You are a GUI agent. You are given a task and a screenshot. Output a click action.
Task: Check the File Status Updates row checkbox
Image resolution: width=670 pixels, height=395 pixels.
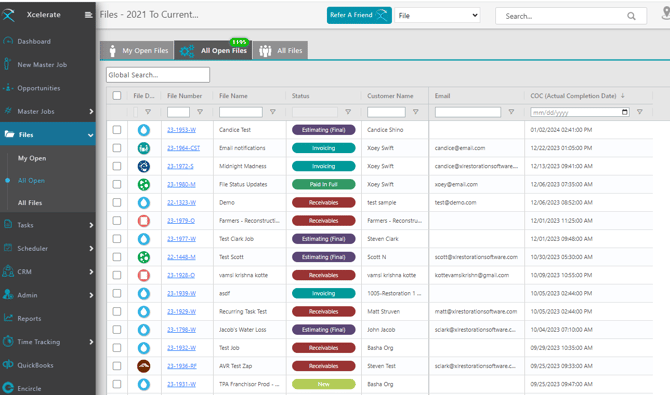pyautogui.click(x=117, y=184)
